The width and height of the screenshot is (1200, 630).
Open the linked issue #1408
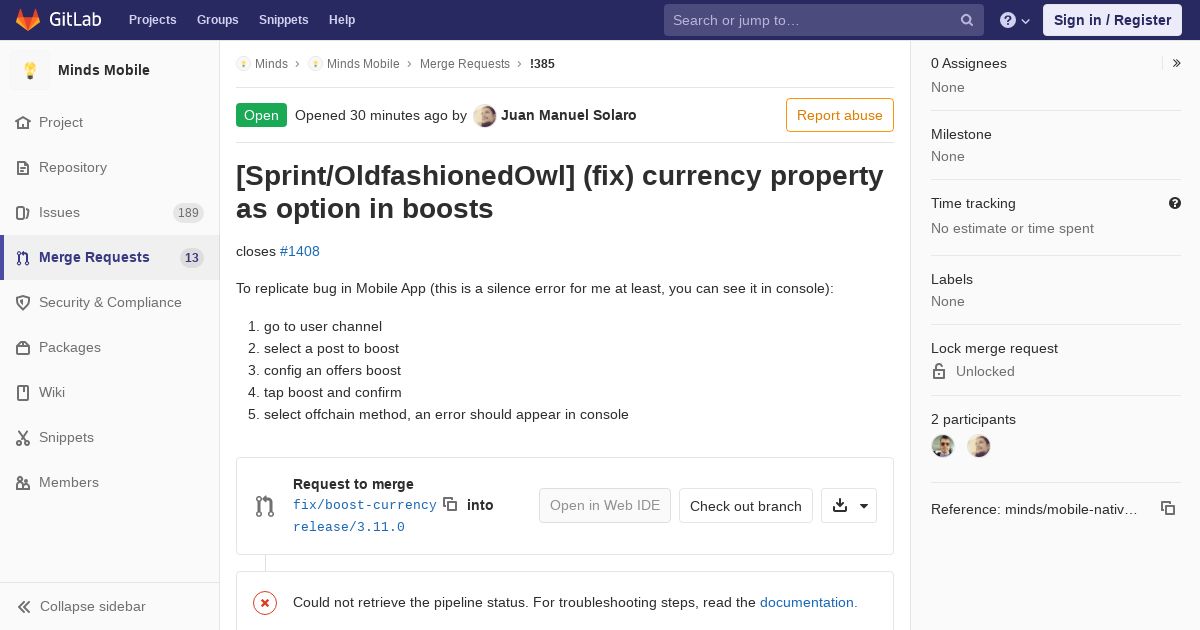[x=300, y=251]
